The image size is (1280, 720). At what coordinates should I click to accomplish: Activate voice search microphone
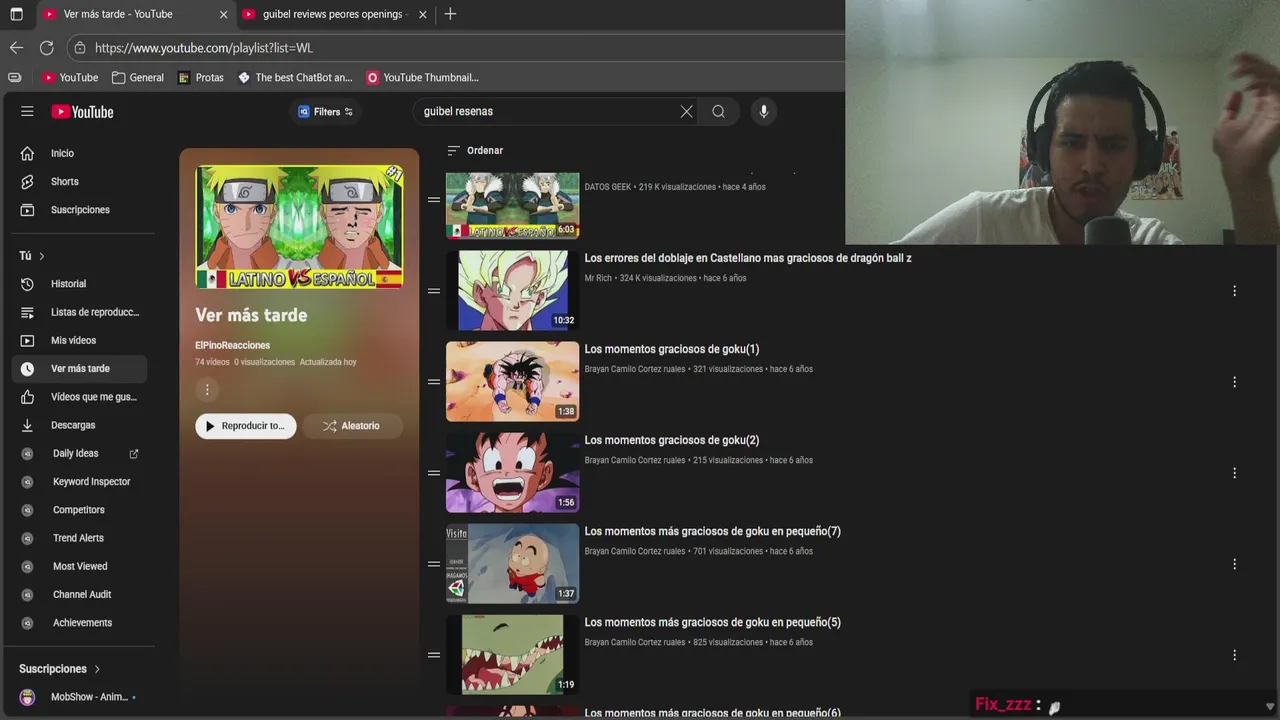(x=763, y=111)
